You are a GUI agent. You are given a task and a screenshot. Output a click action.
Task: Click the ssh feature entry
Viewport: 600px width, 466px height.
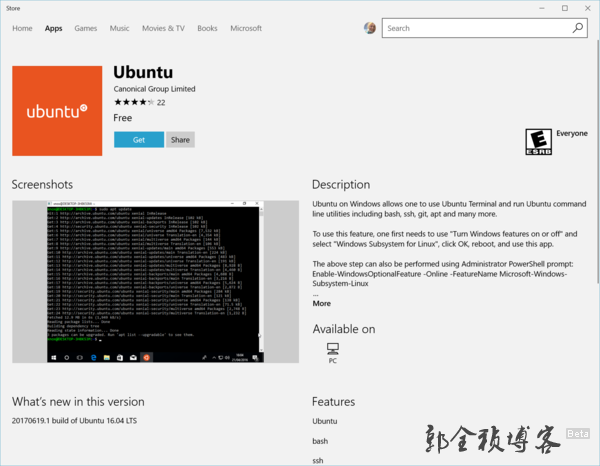tap(318, 461)
